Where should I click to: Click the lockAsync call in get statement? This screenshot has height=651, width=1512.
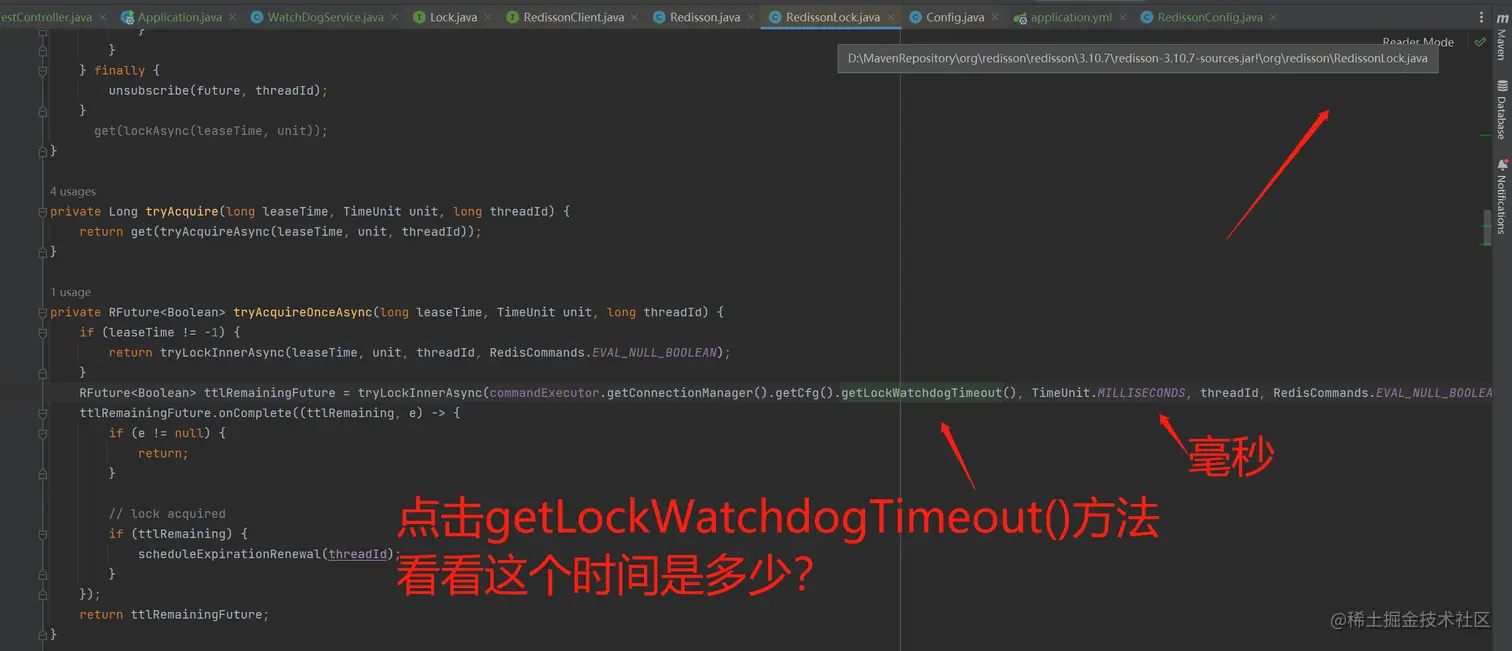pos(159,131)
